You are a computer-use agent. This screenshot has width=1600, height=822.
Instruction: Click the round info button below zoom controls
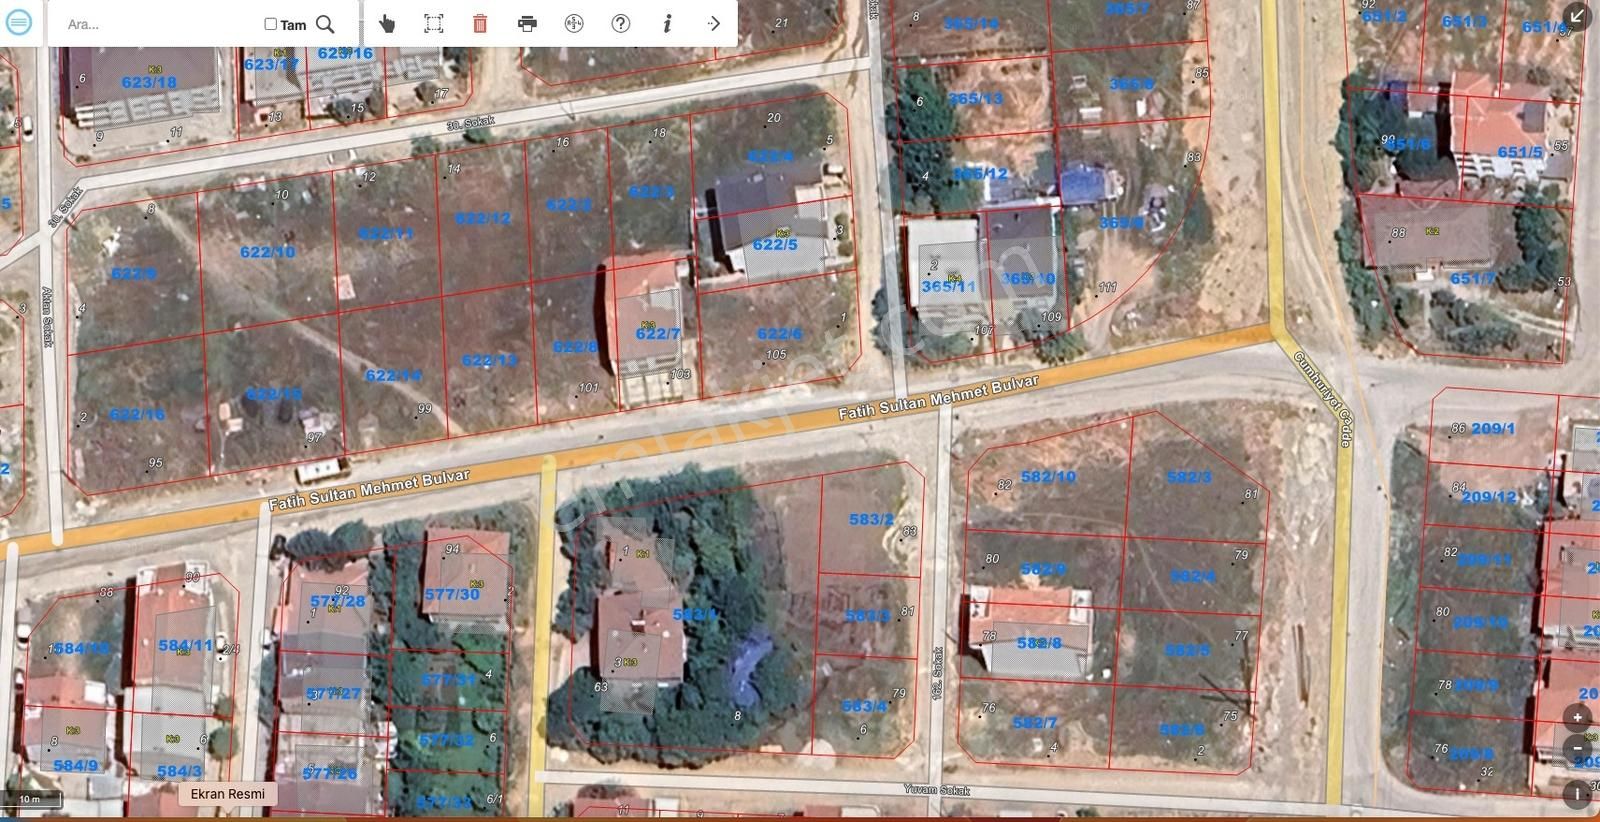pyautogui.click(x=1578, y=795)
